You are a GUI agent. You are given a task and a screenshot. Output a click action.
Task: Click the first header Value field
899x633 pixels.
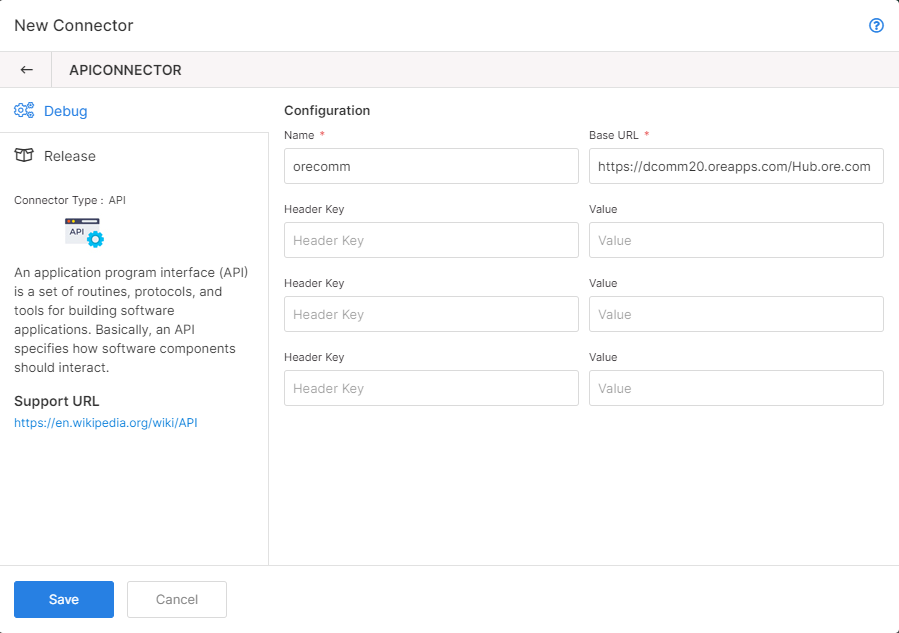point(736,240)
